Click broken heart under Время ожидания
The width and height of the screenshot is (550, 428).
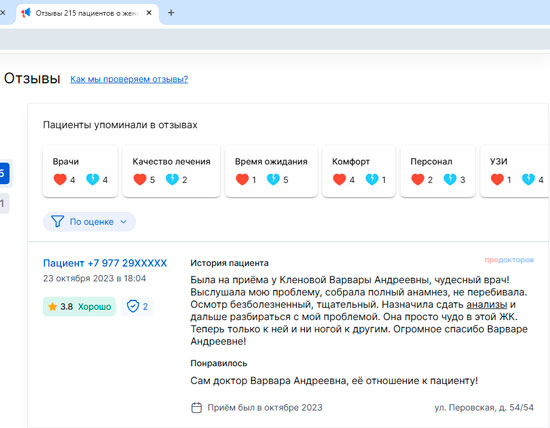(x=273, y=179)
